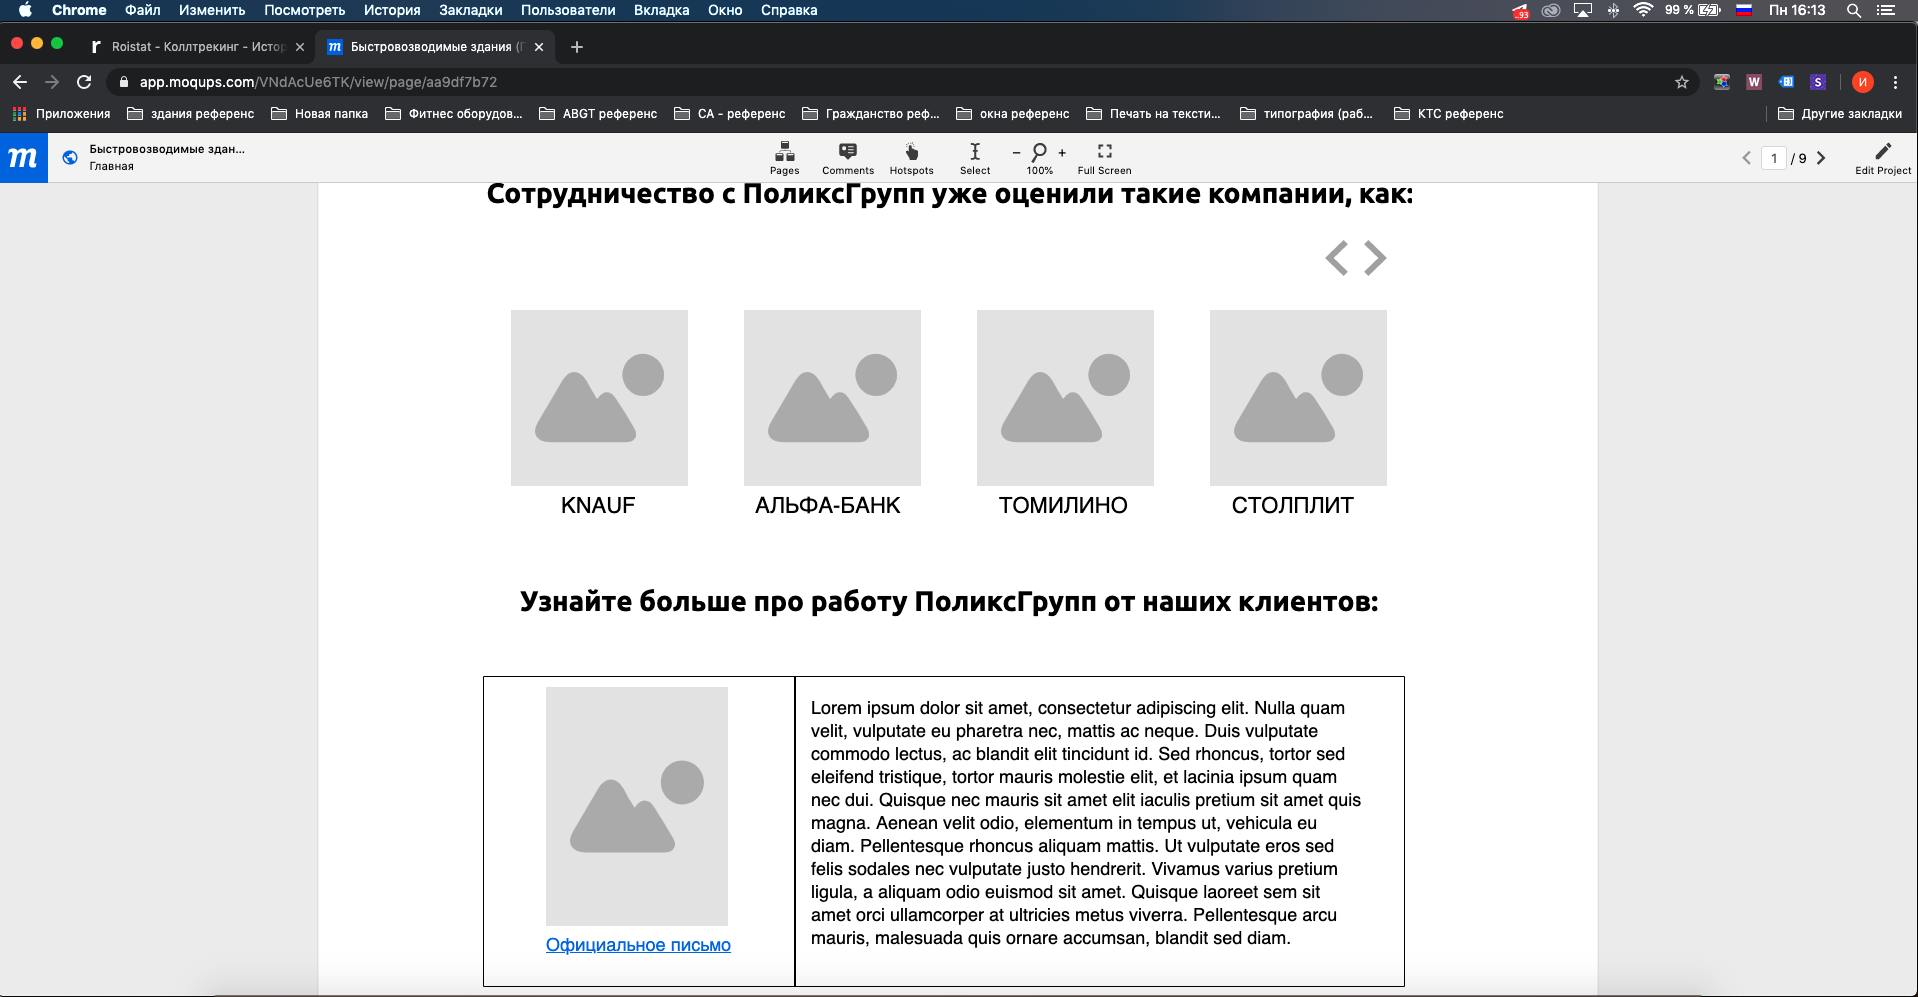Close the Roistat tab
The width and height of the screenshot is (1918, 997).
pos(300,47)
